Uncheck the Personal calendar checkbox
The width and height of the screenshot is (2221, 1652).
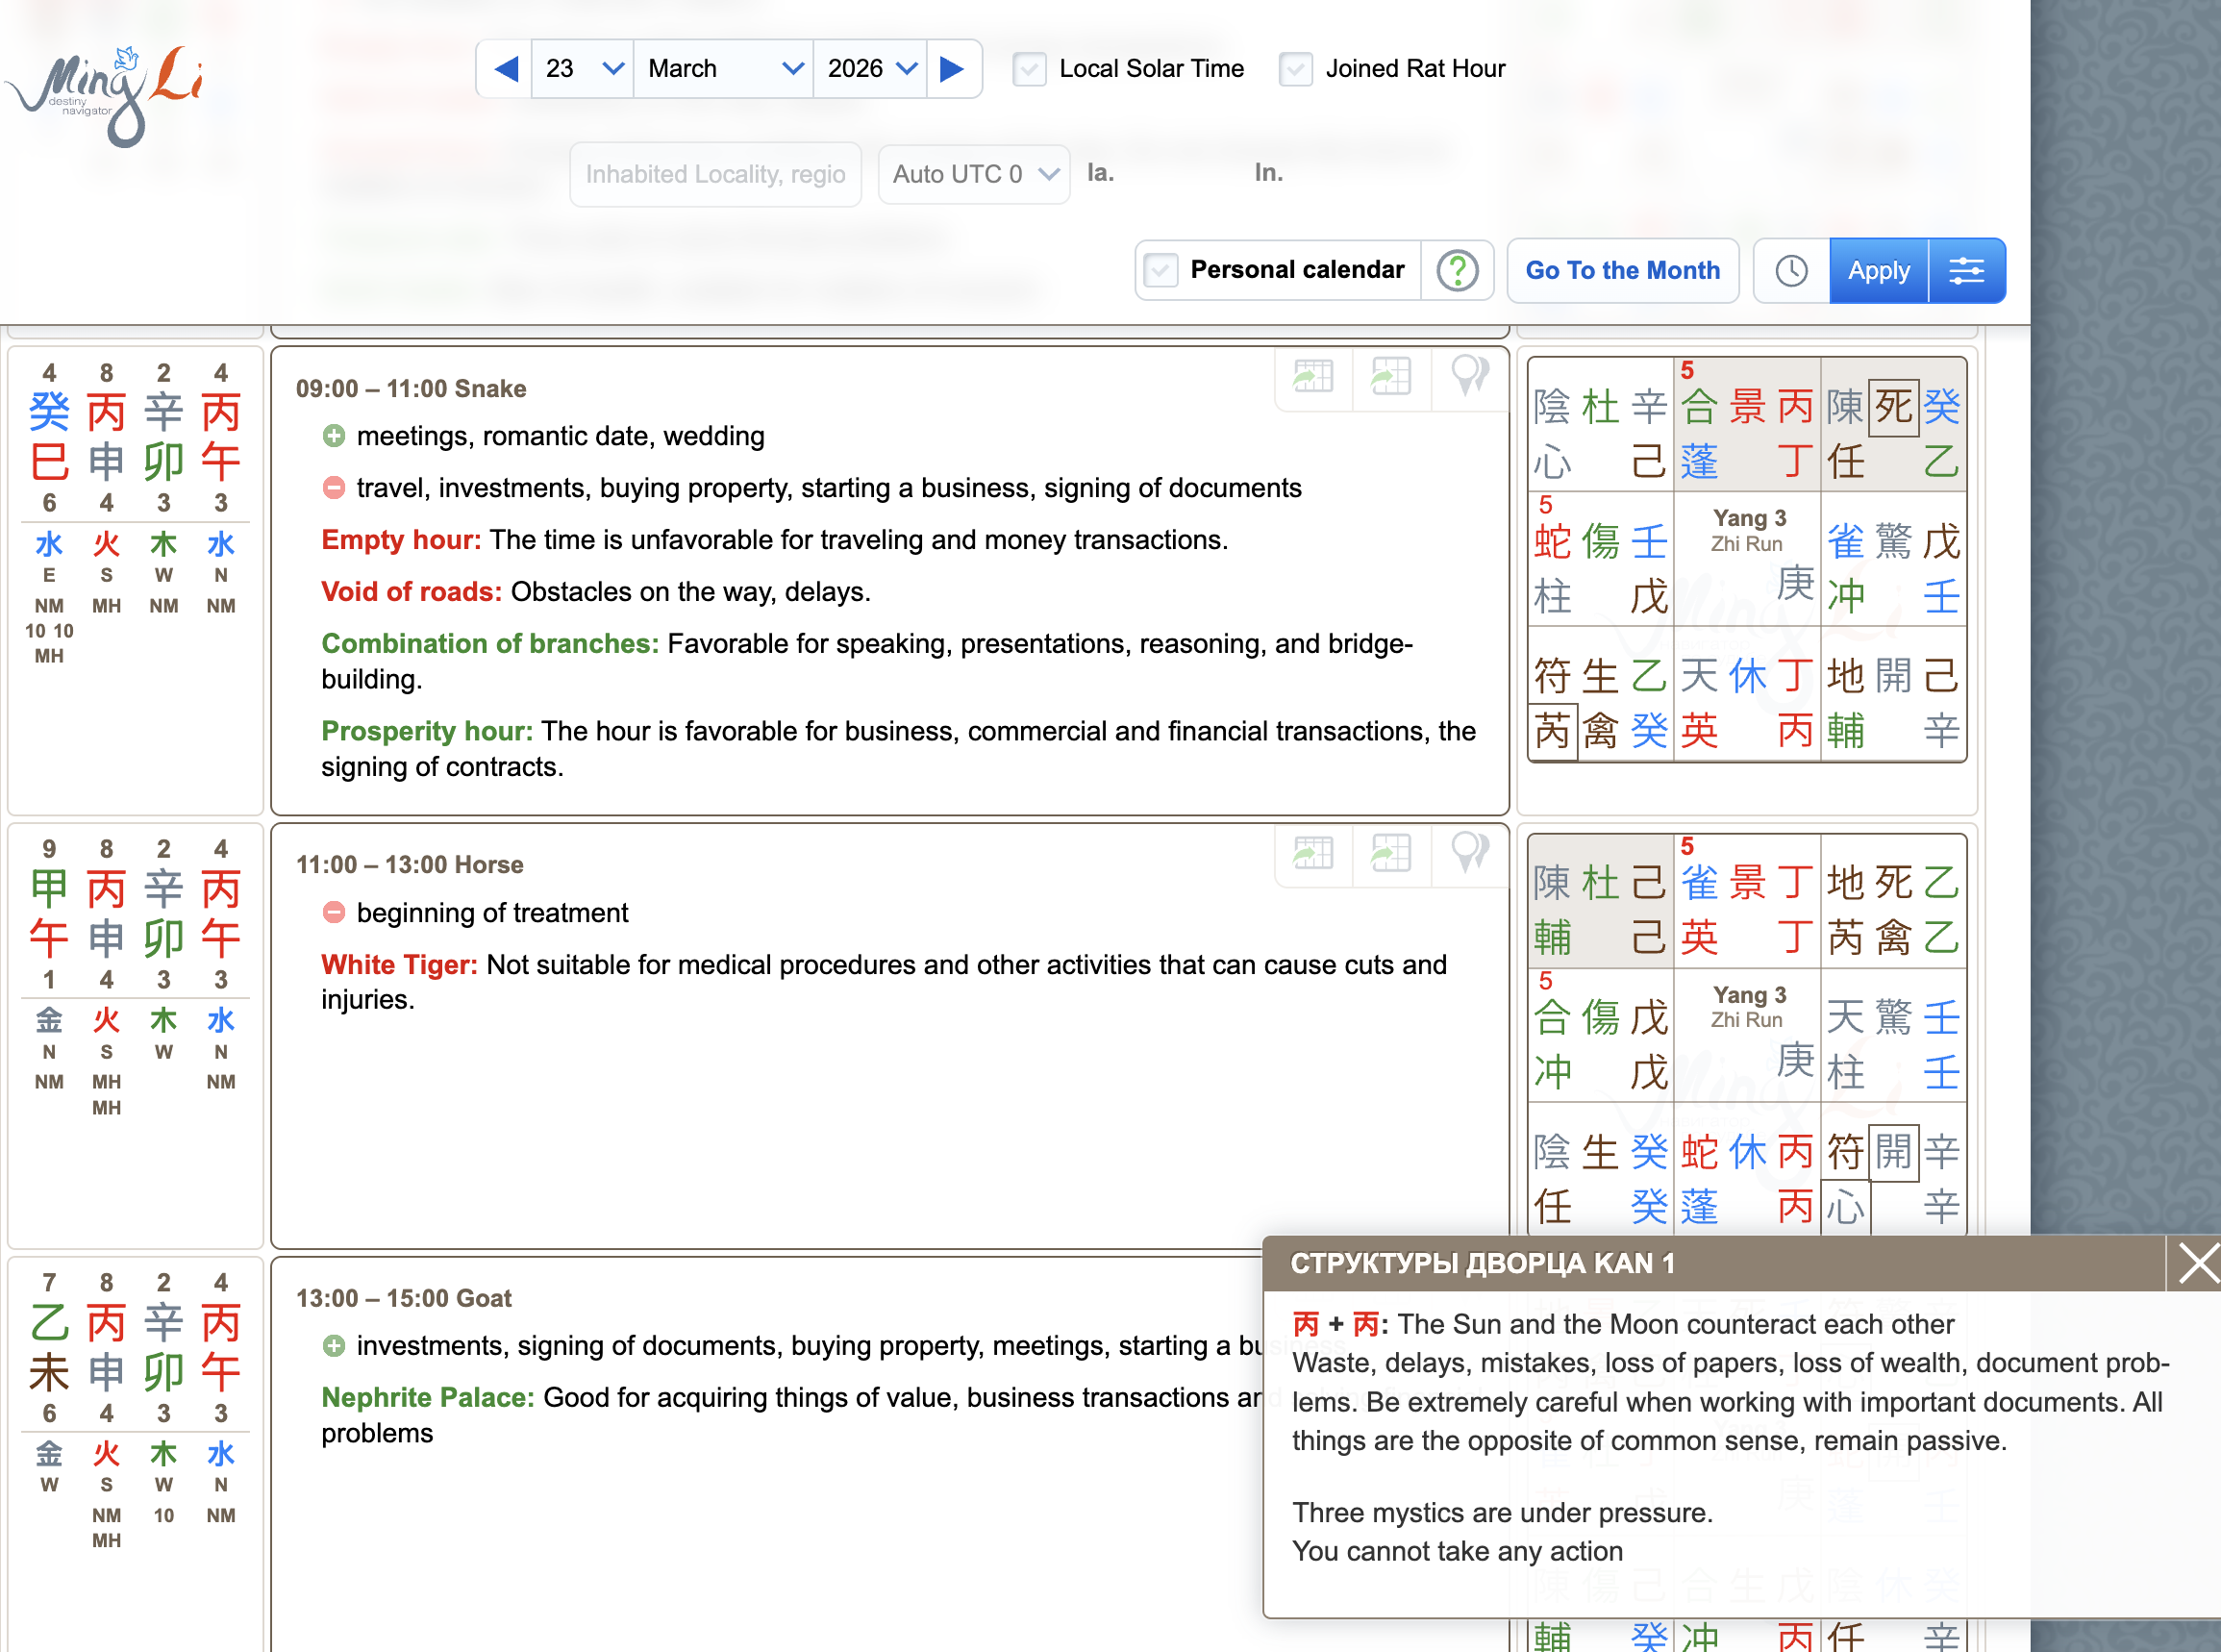pyautogui.click(x=1160, y=270)
